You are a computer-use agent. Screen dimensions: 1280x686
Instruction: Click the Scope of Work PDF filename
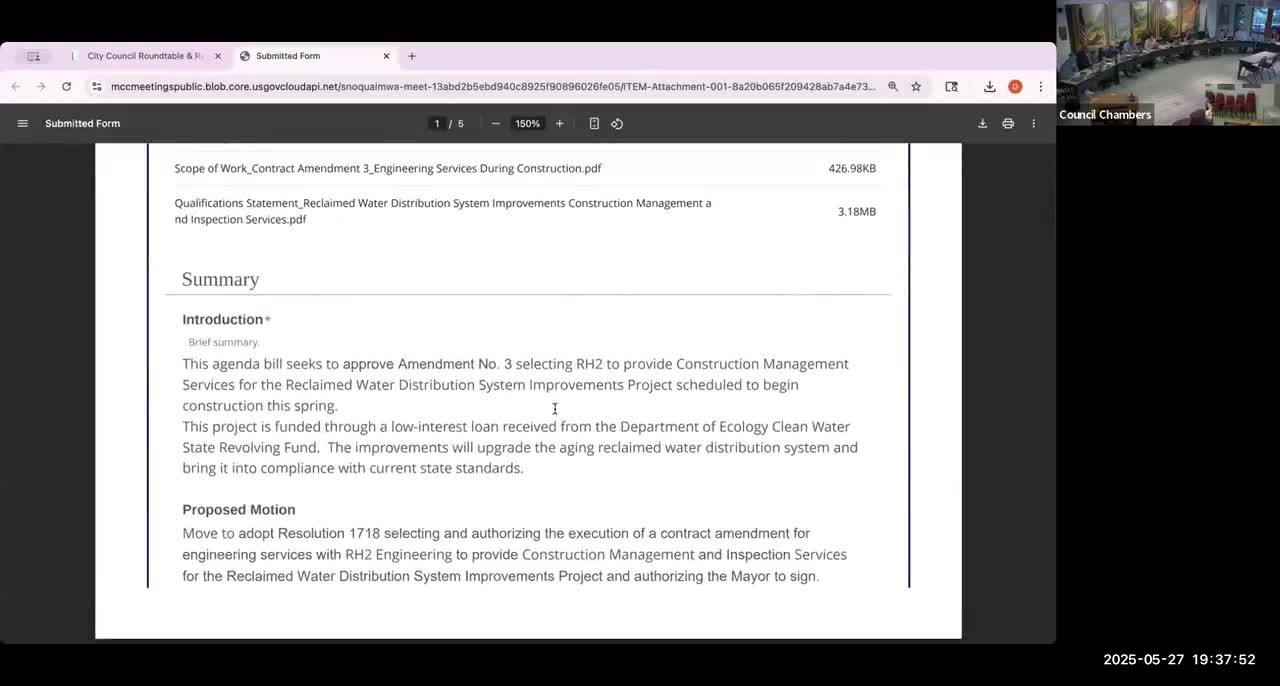tap(388, 168)
